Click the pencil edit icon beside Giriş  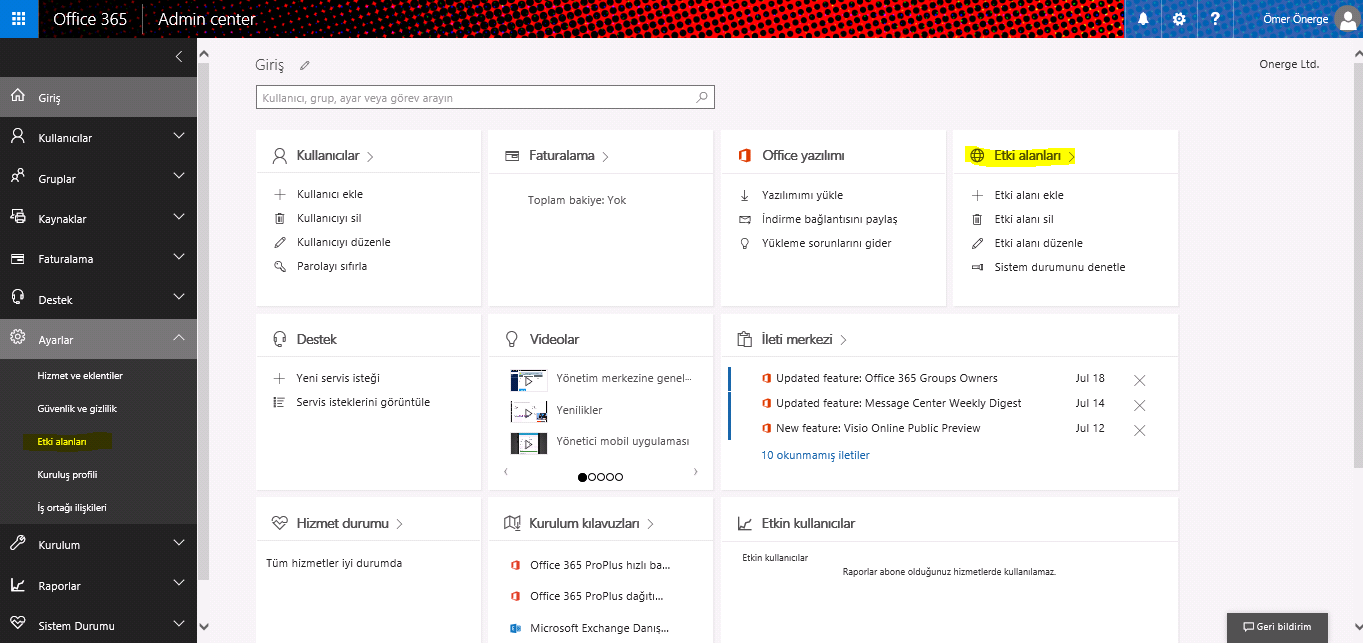(x=305, y=65)
